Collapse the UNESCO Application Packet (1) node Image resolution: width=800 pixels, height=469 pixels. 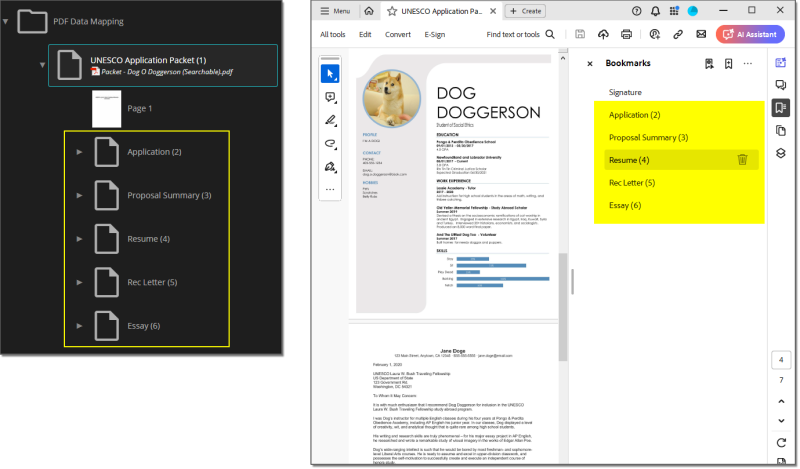coord(42,65)
